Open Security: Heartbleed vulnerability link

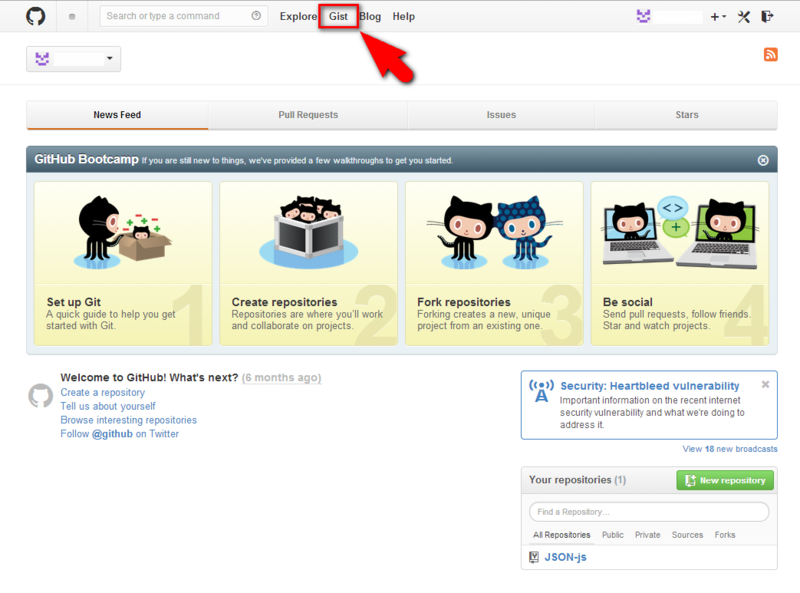[x=649, y=386]
